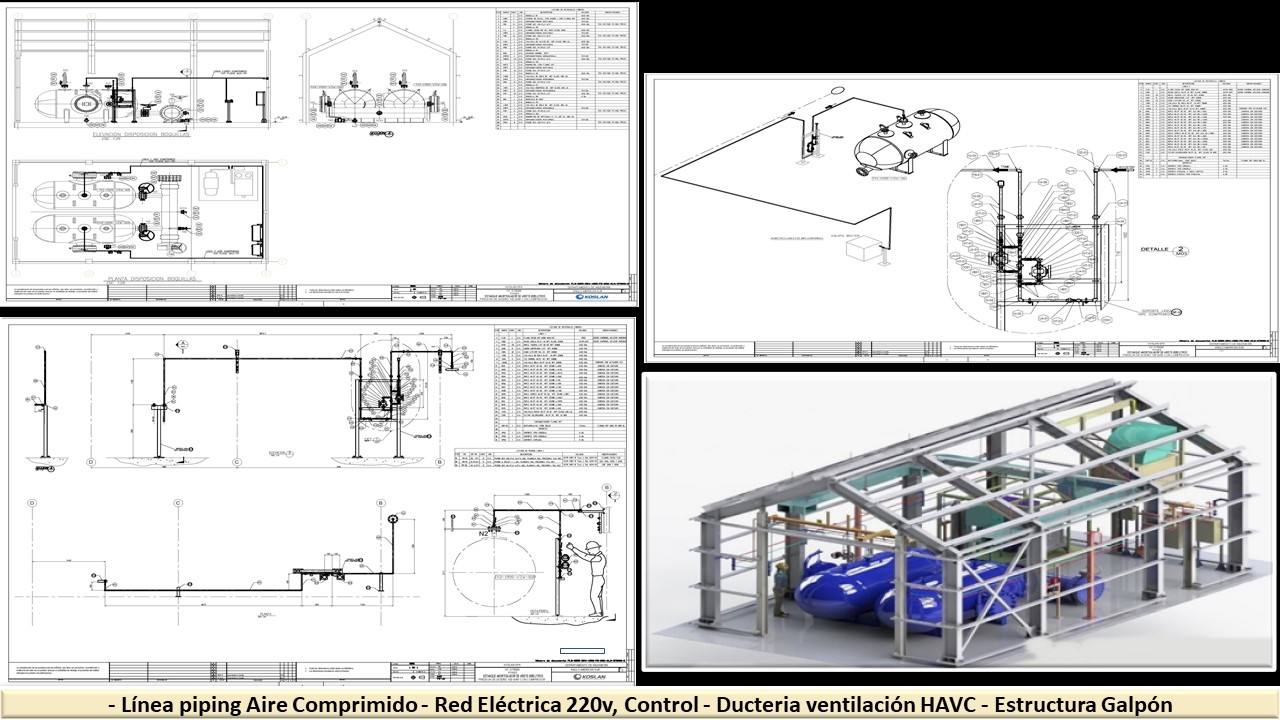
Task: Click the N2 nozzle label
Action: click(483, 534)
